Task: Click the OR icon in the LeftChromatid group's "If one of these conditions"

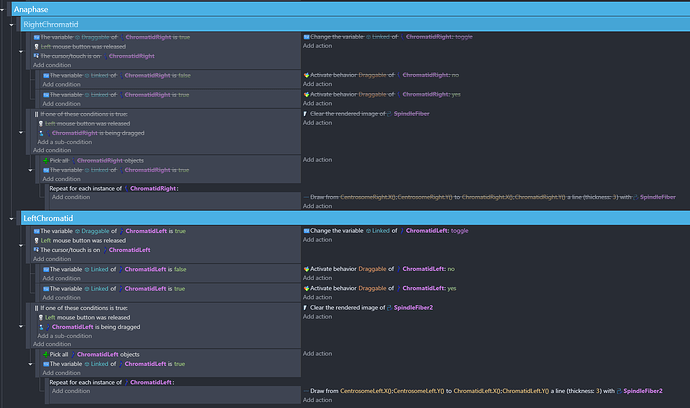Action: tap(37, 307)
